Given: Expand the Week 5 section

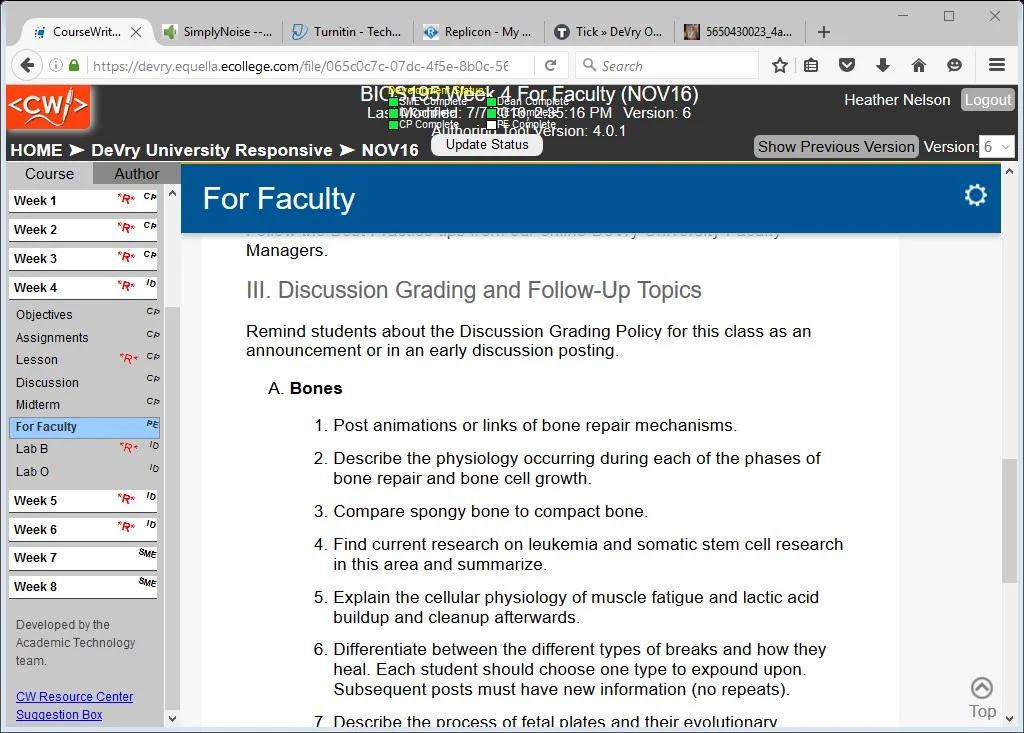Looking at the screenshot, I should (84, 500).
